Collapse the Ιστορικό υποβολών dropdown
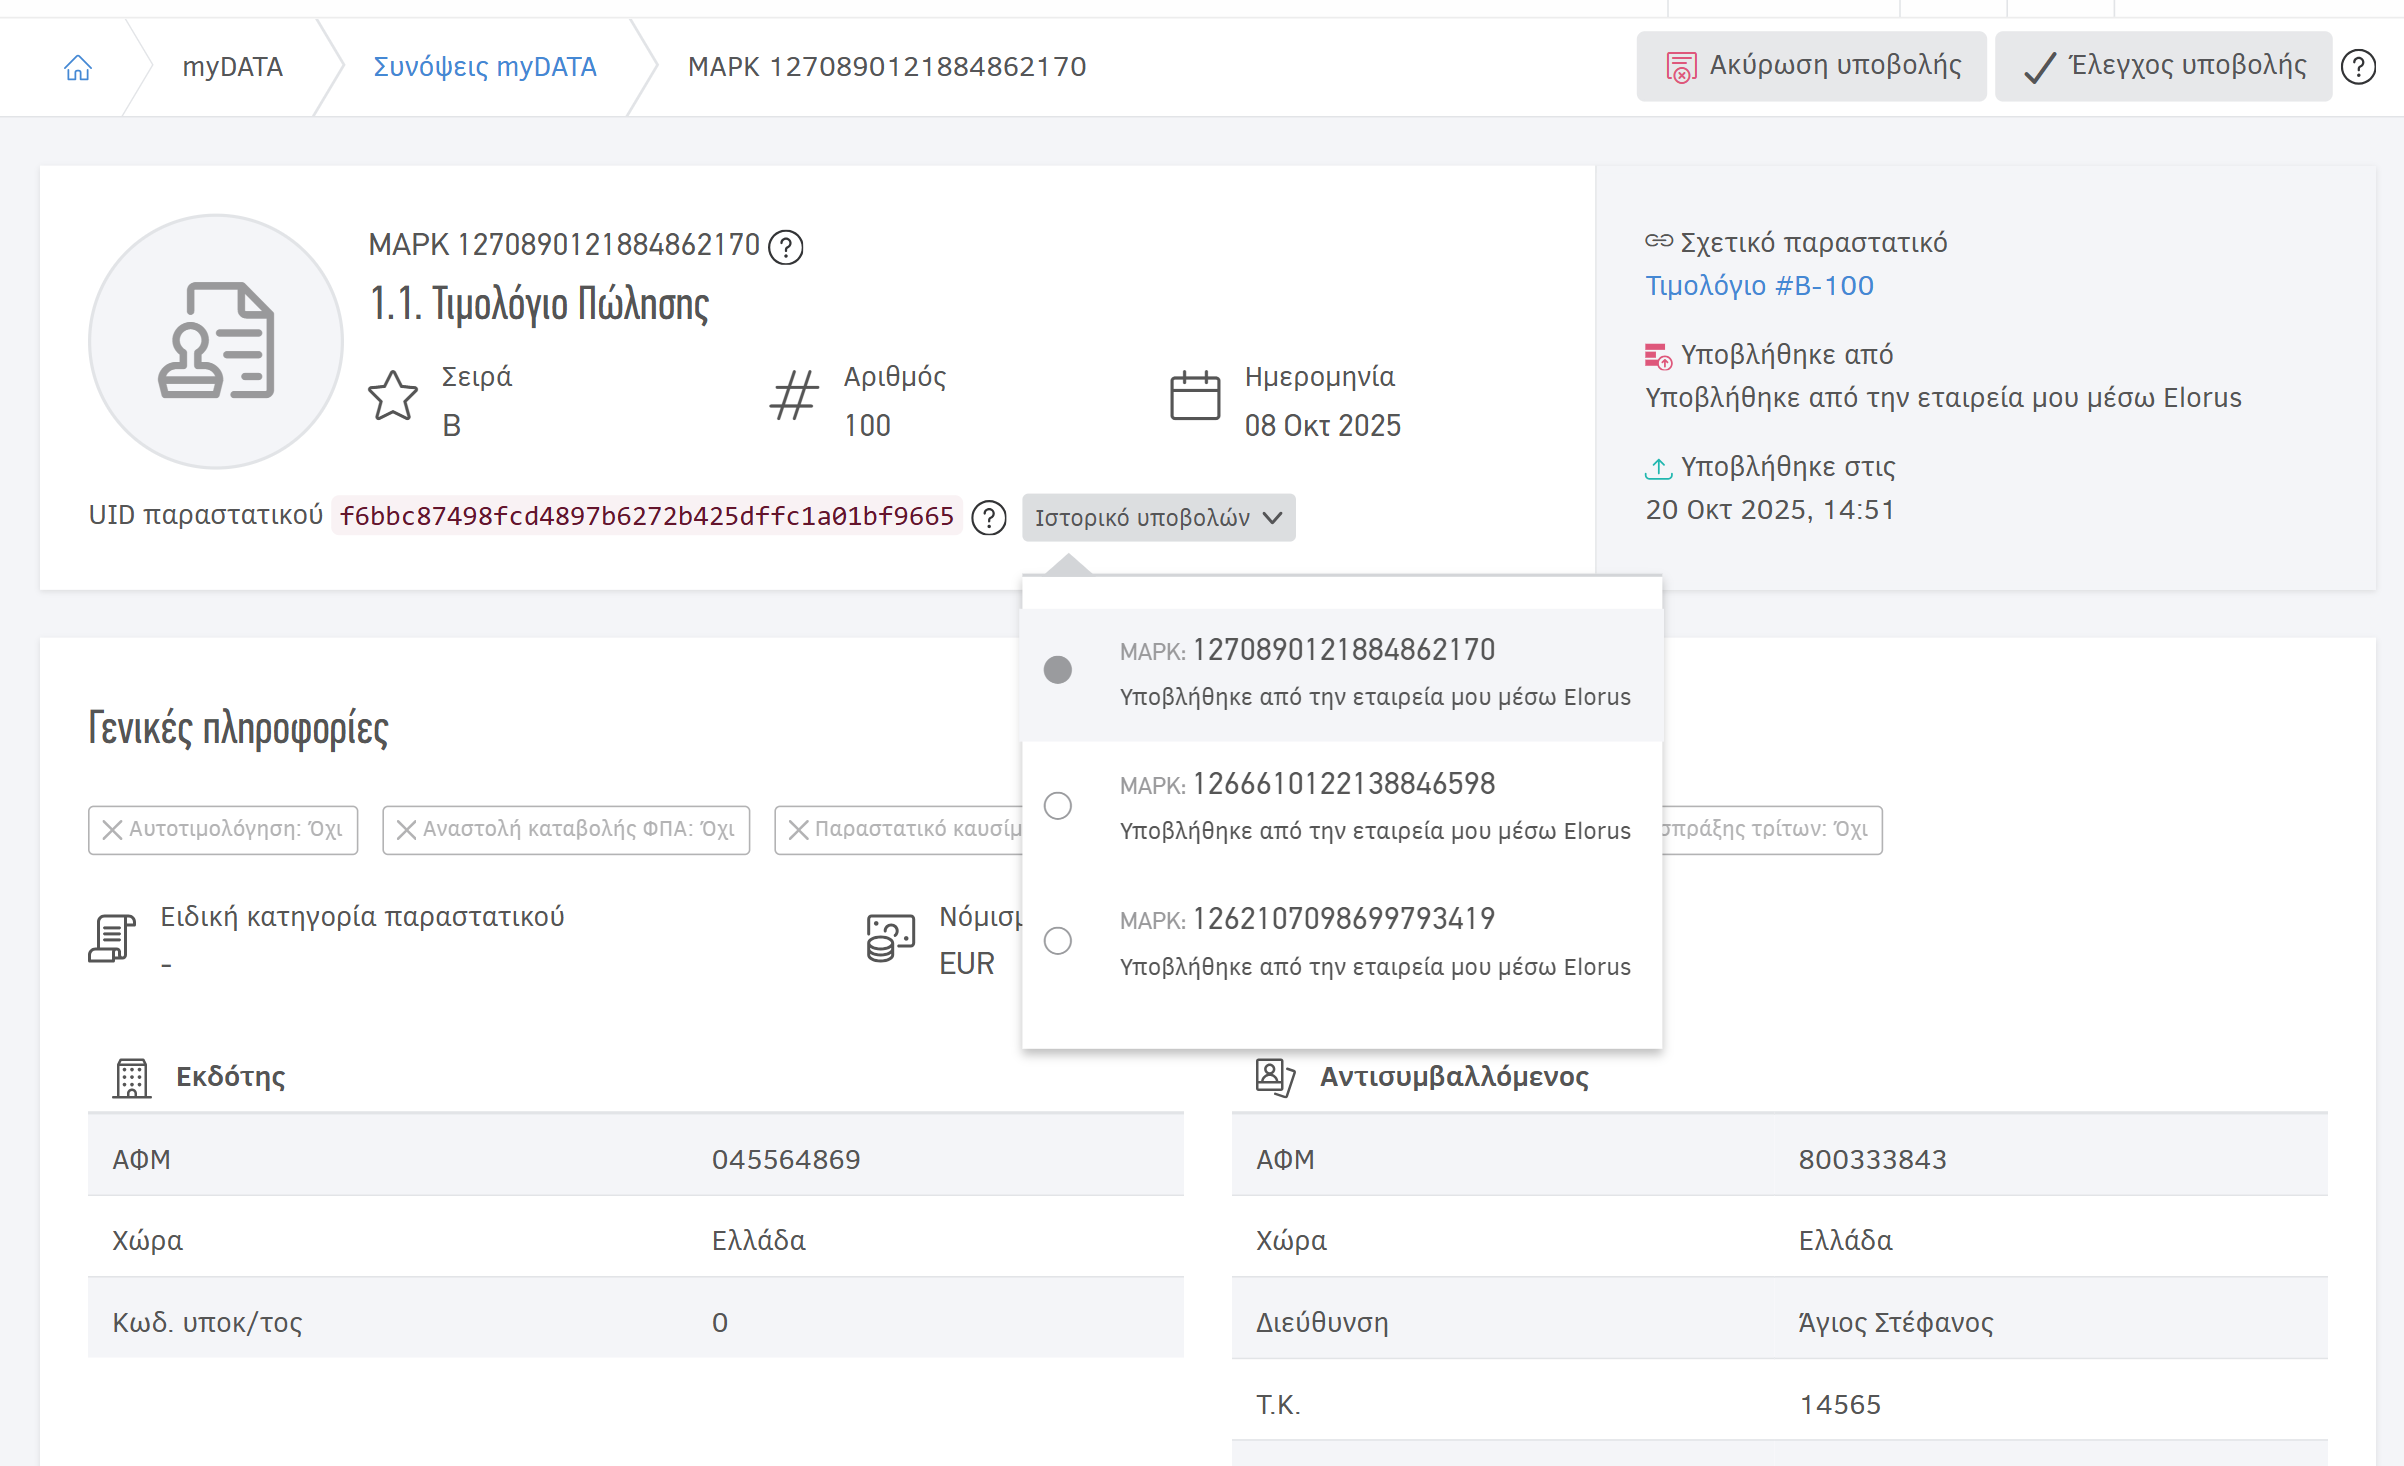2404x1466 pixels. point(1142,517)
